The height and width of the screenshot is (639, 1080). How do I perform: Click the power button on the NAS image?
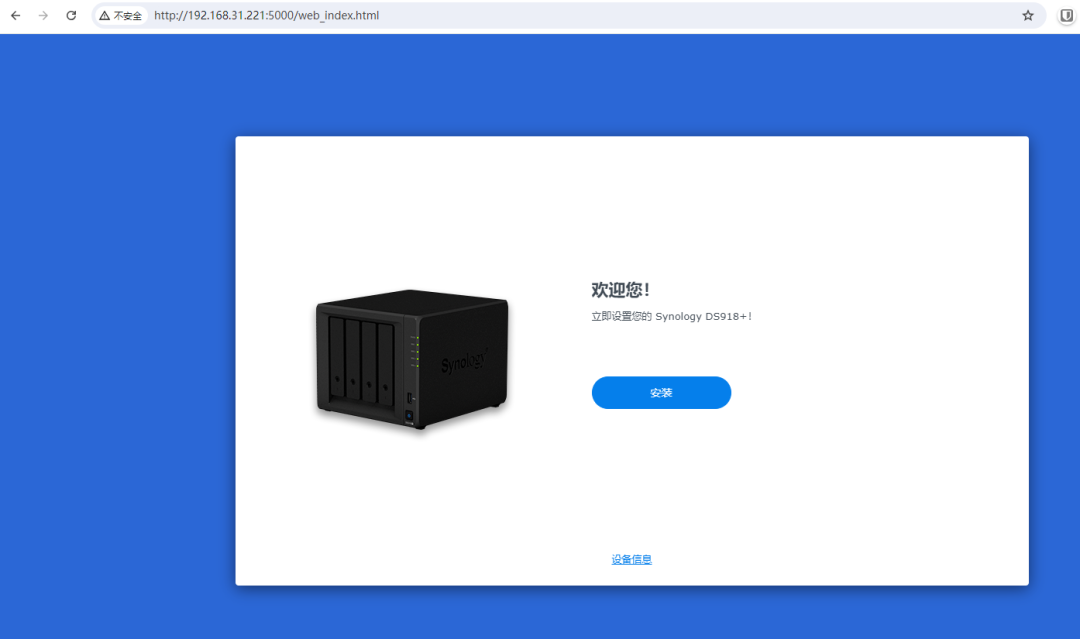pyautogui.click(x=409, y=417)
